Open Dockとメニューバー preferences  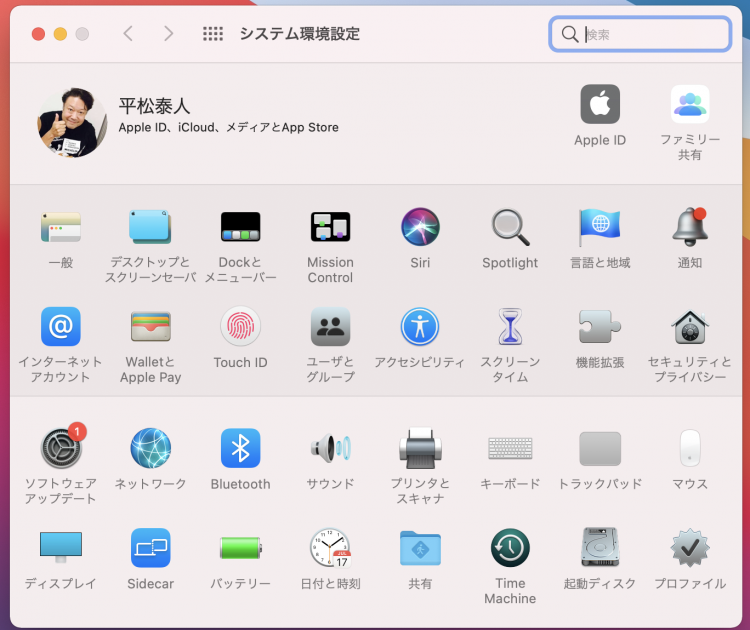coord(241,227)
